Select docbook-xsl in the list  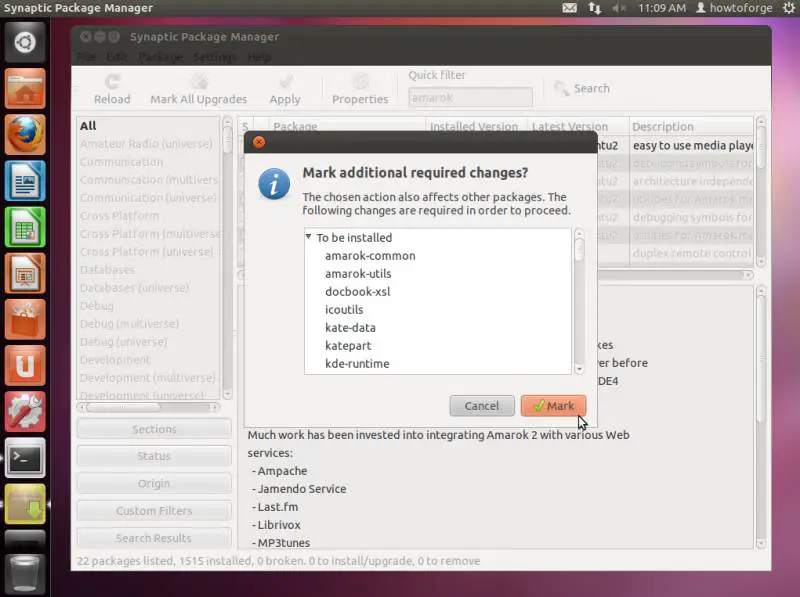click(x=358, y=291)
